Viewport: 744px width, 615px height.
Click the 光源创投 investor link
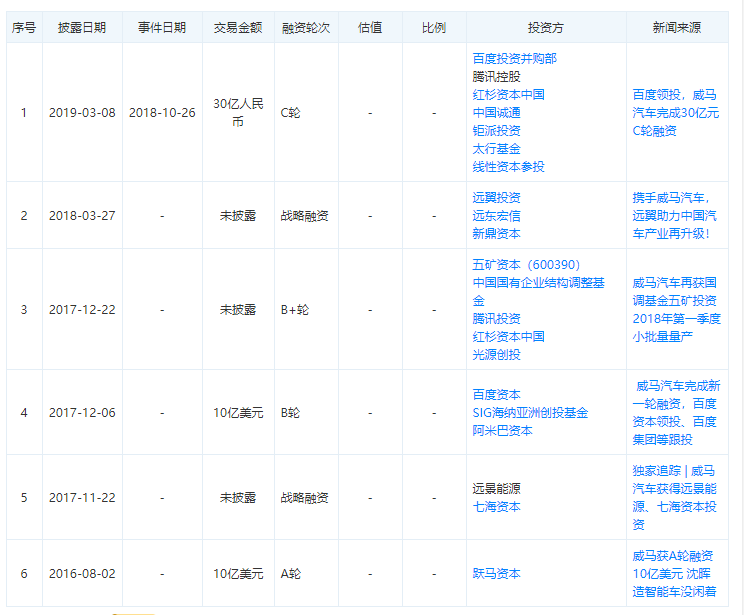tap(496, 354)
